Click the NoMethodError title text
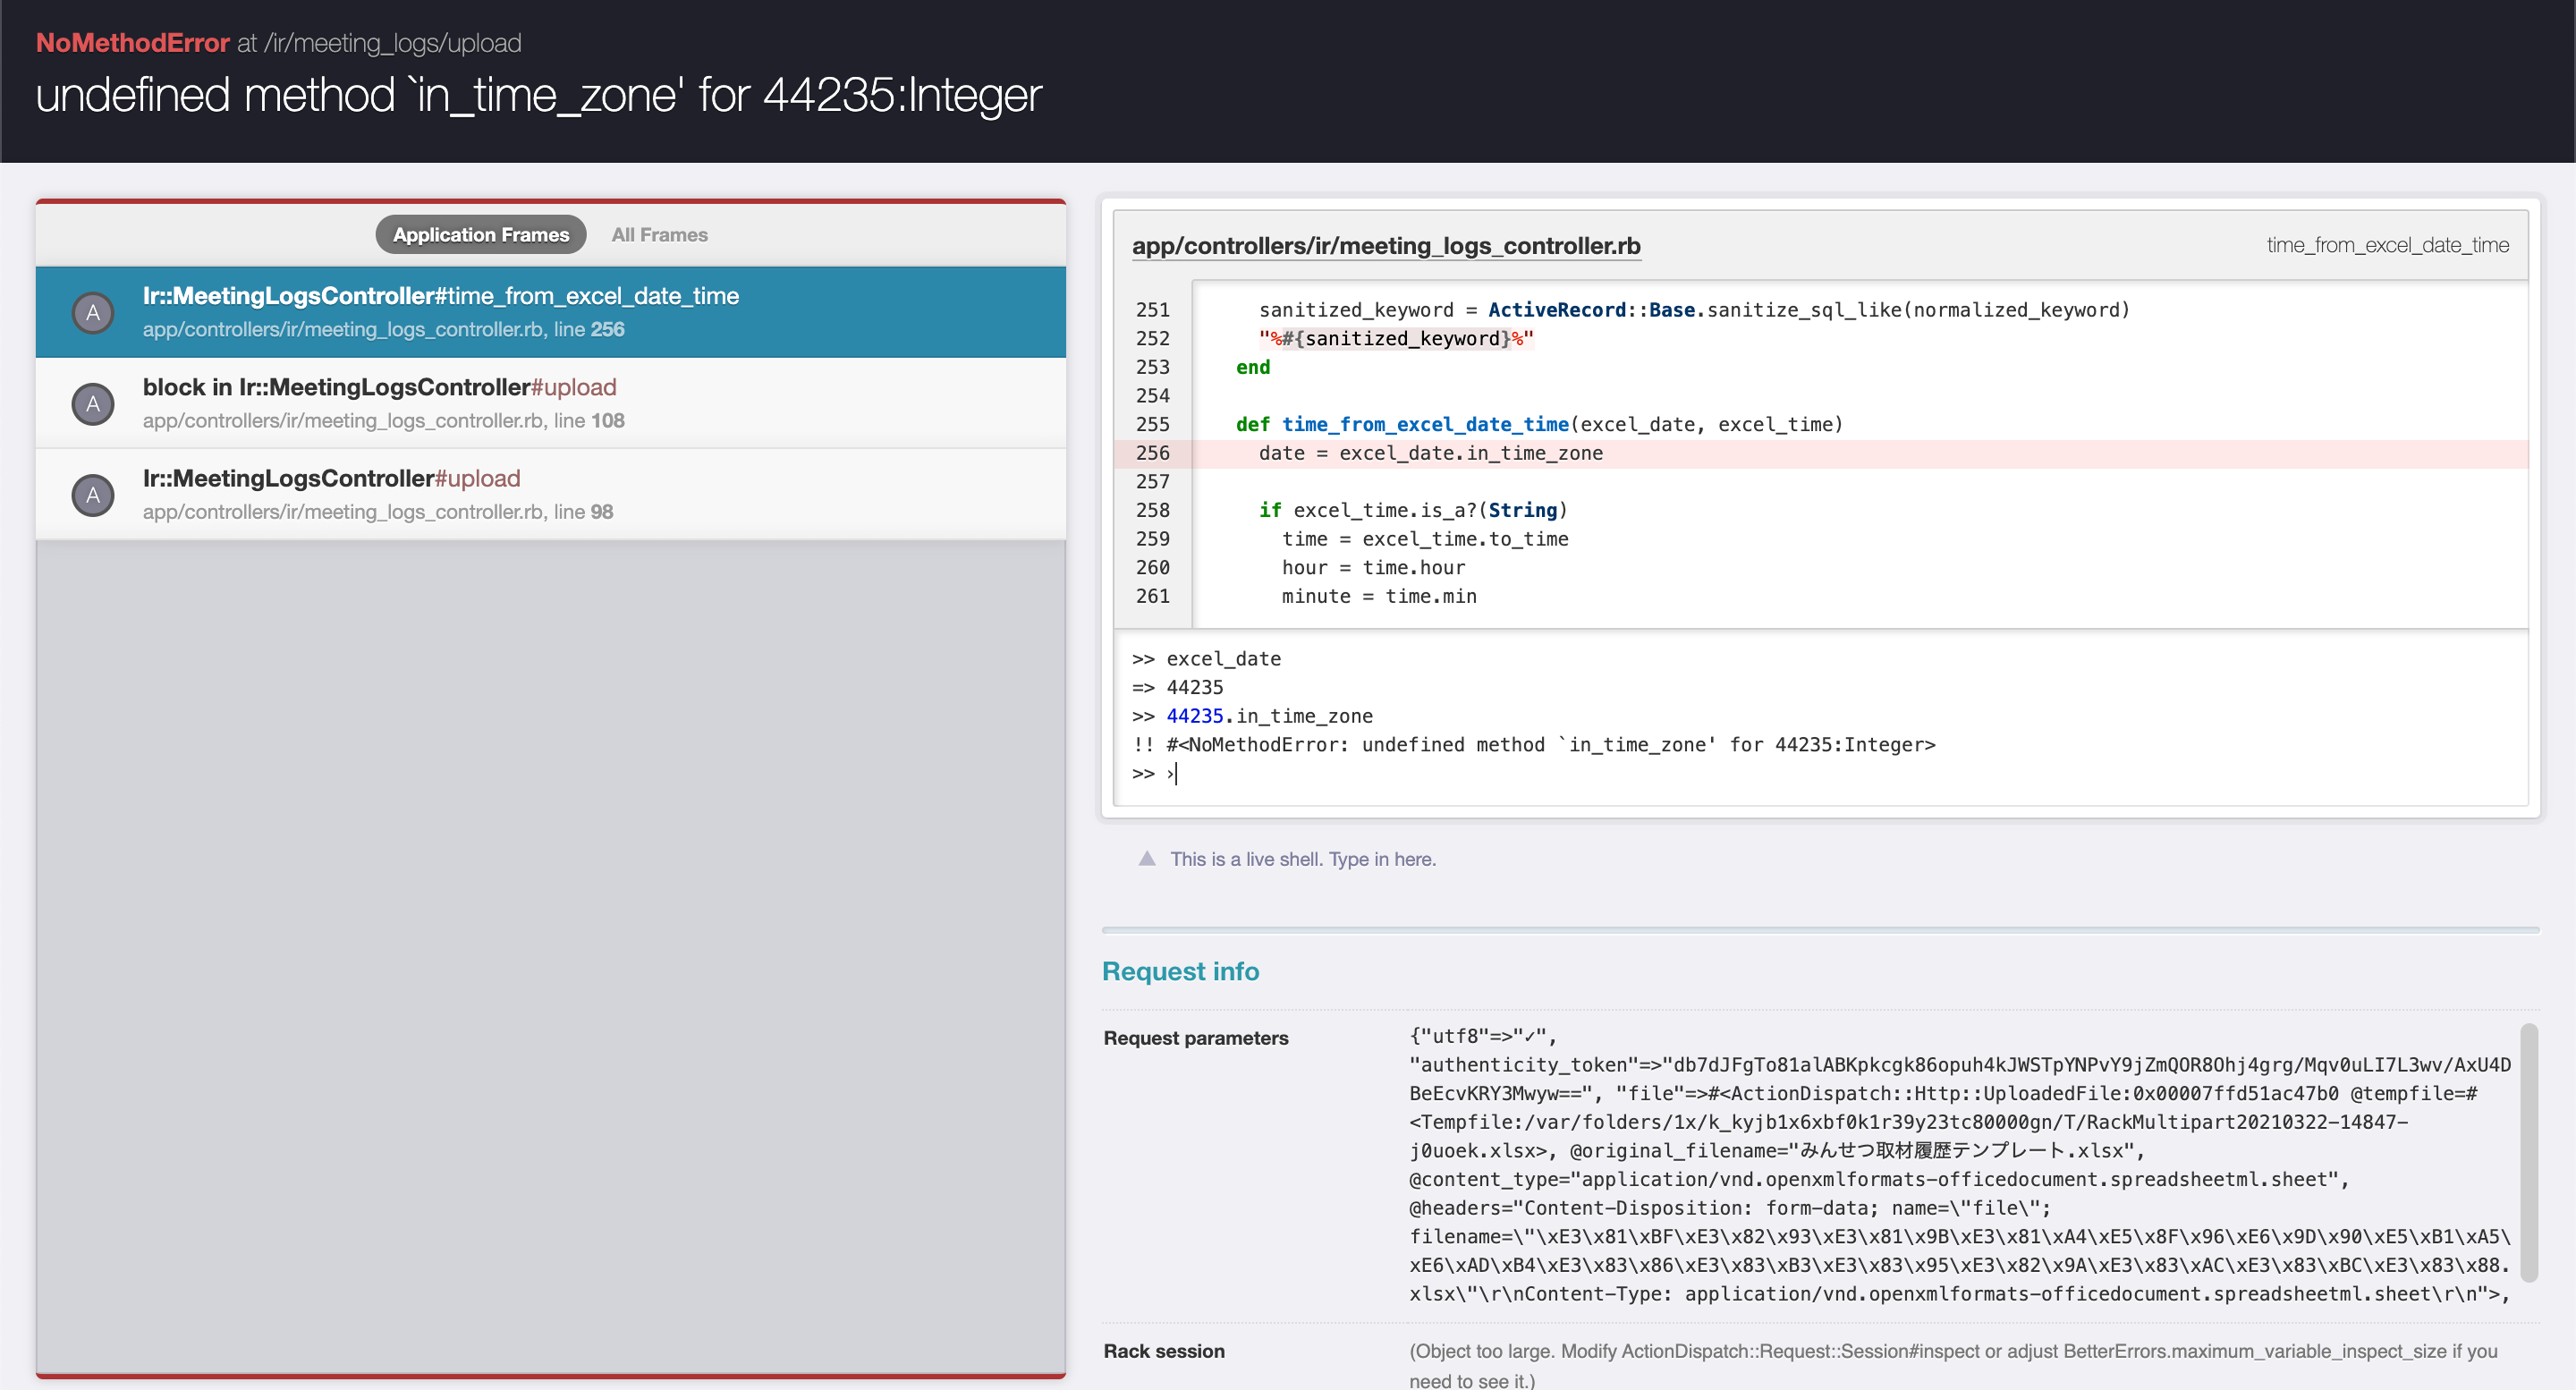This screenshot has width=2576, height=1390. (x=132, y=43)
